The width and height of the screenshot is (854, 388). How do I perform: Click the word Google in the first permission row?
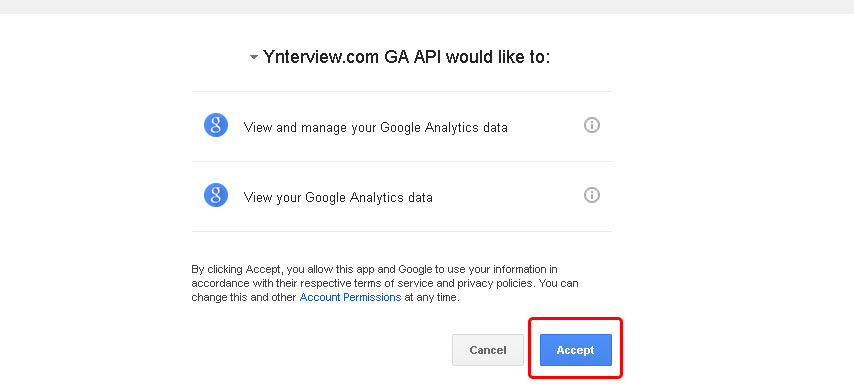[399, 128]
